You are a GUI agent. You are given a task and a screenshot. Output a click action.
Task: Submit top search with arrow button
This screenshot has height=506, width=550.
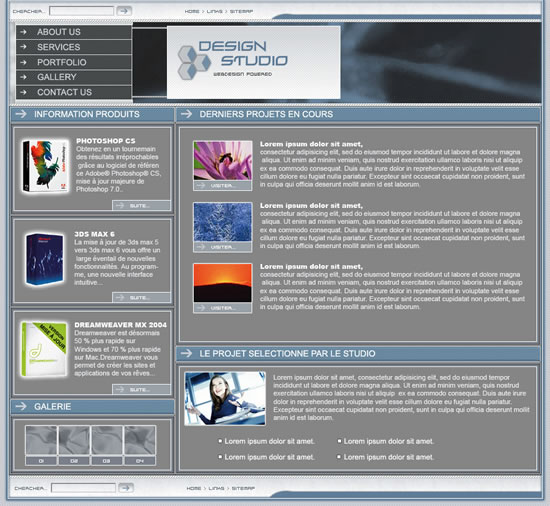point(124,11)
